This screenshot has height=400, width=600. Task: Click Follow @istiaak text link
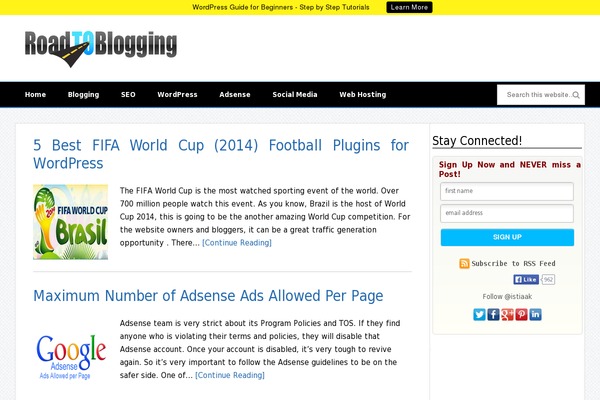coord(507,296)
